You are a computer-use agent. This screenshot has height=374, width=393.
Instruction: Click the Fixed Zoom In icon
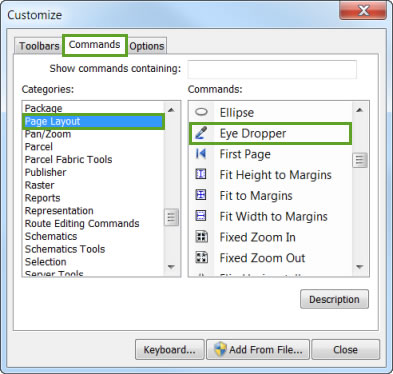pyautogui.click(x=201, y=237)
